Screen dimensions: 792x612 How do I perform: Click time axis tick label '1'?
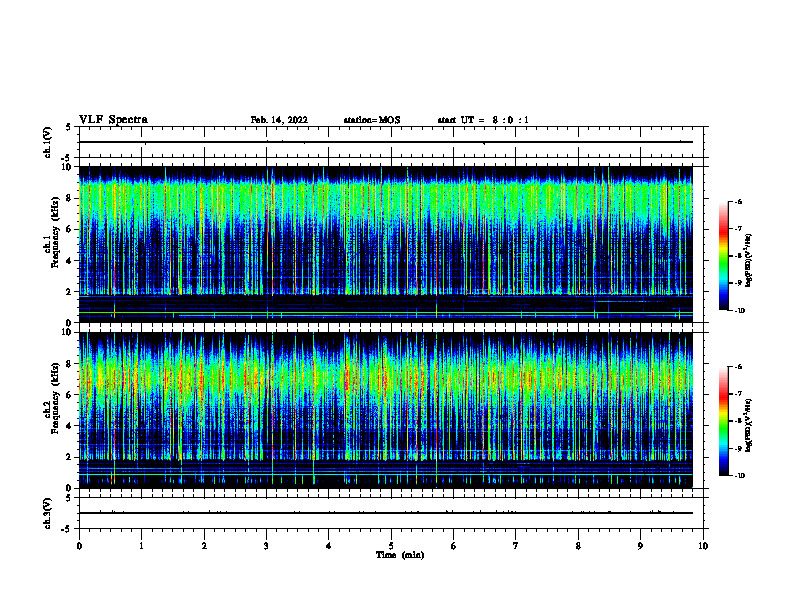[141, 546]
